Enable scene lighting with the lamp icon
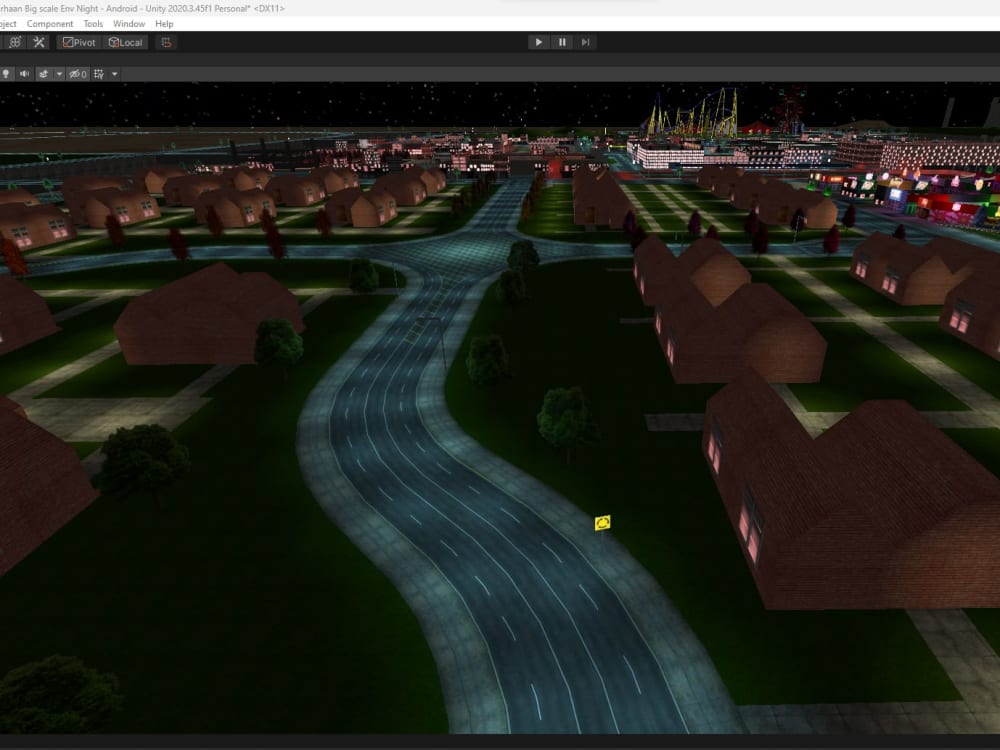 click(5, 73)
